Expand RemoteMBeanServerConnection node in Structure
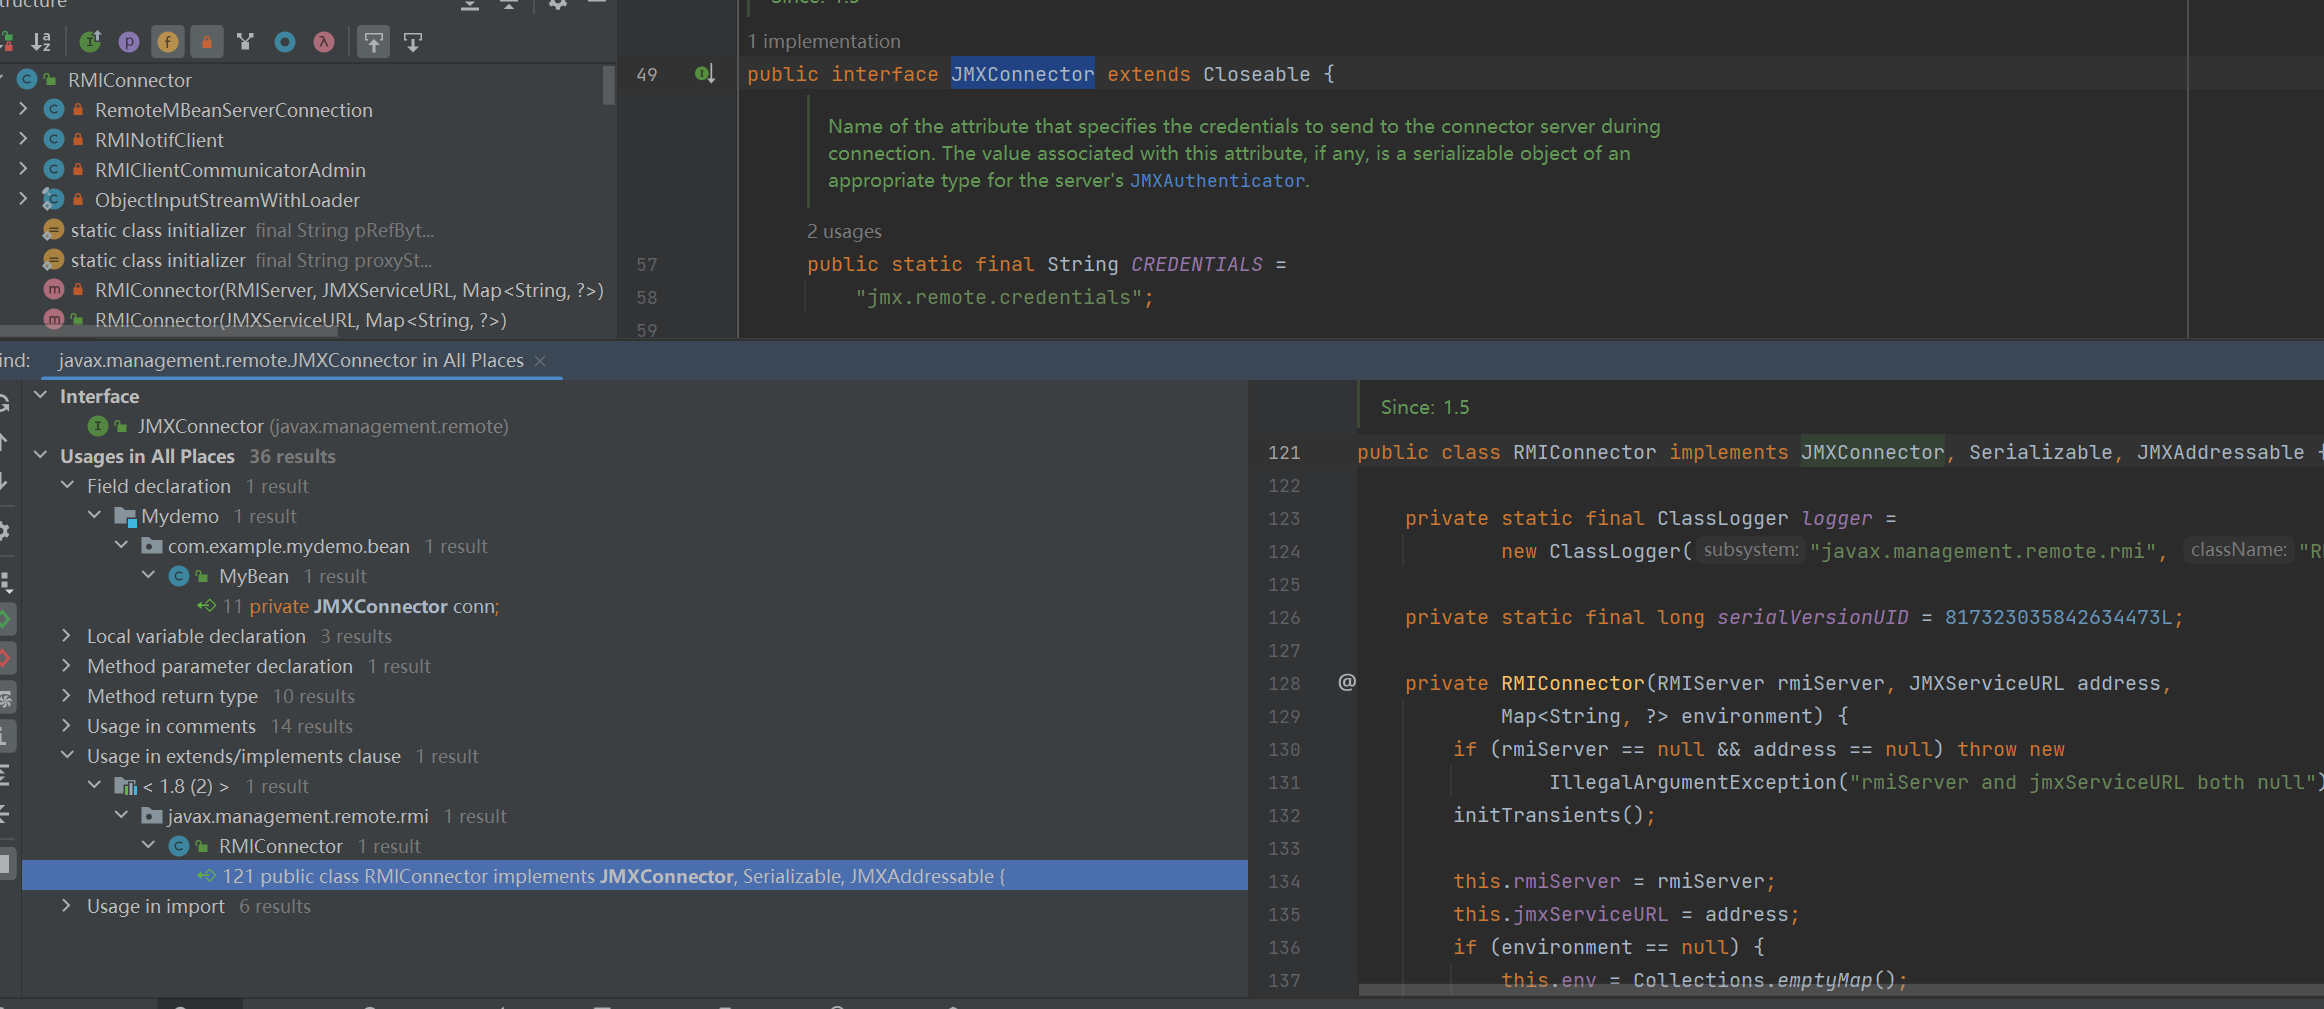 click(23, 110)
